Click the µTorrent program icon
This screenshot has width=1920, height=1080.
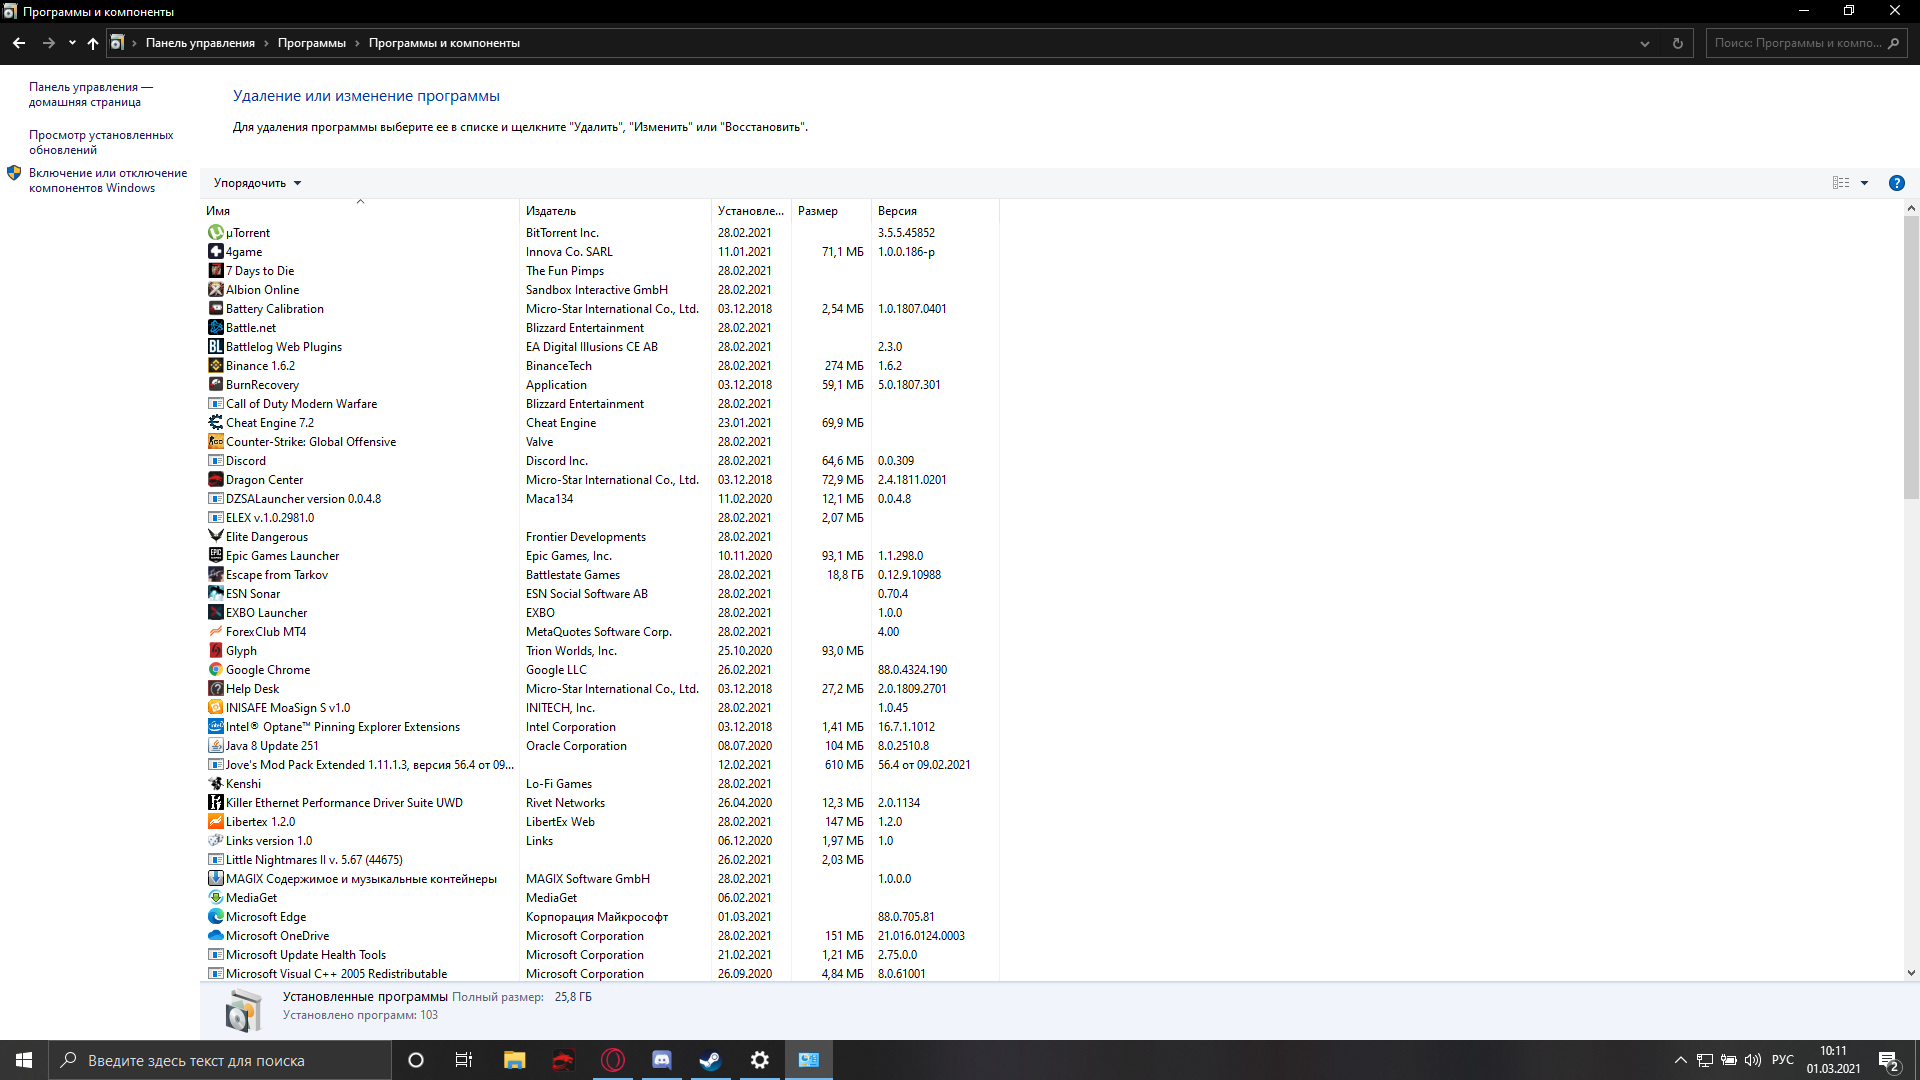click(215, 233)
